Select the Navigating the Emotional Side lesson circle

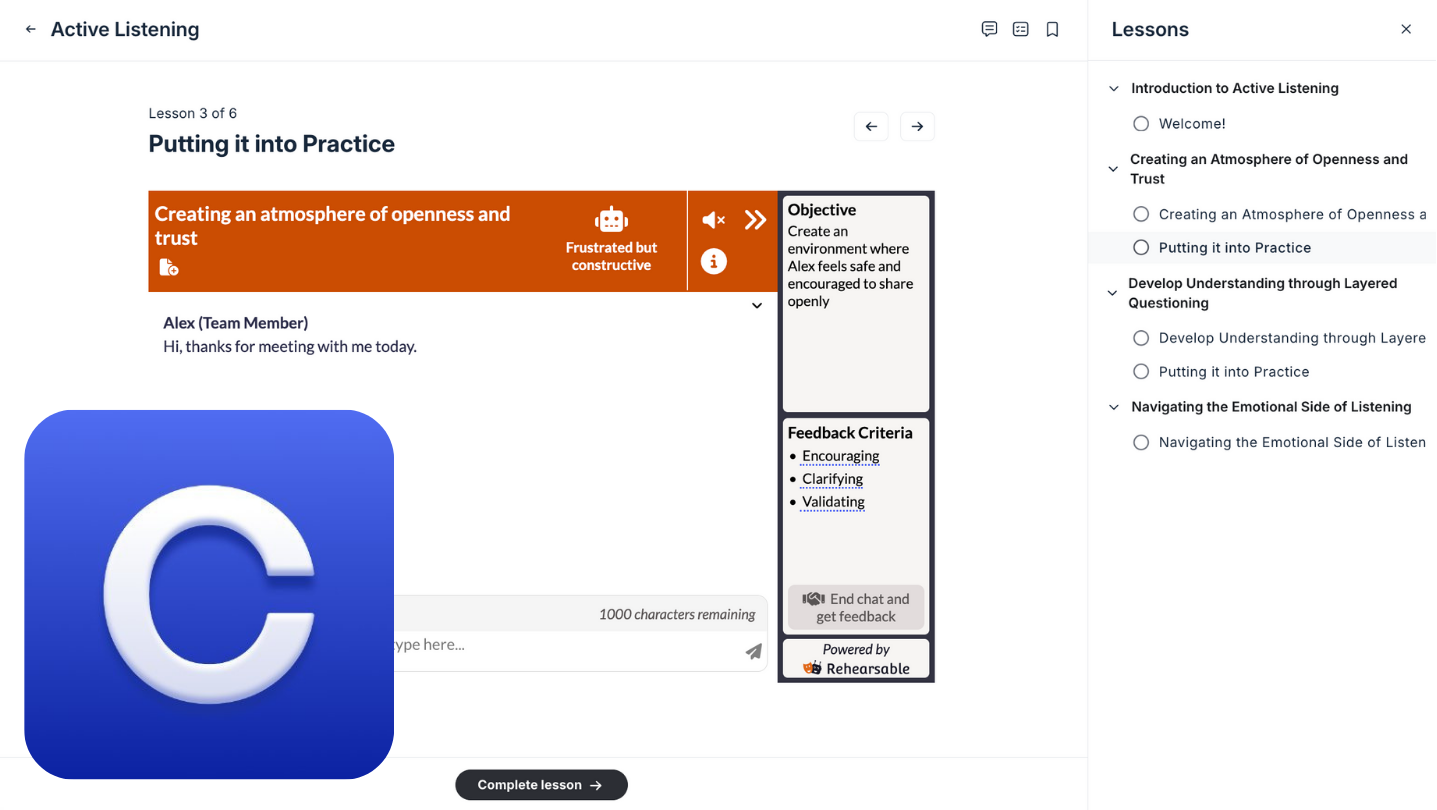tap(1141, 442)
